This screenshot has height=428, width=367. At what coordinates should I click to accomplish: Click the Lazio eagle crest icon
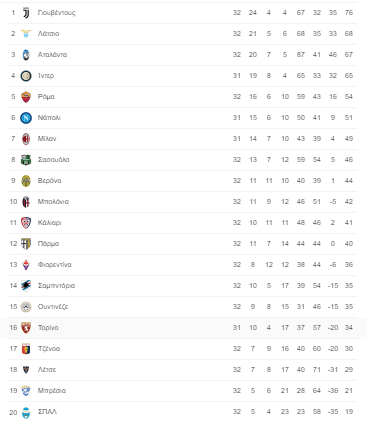26,34
